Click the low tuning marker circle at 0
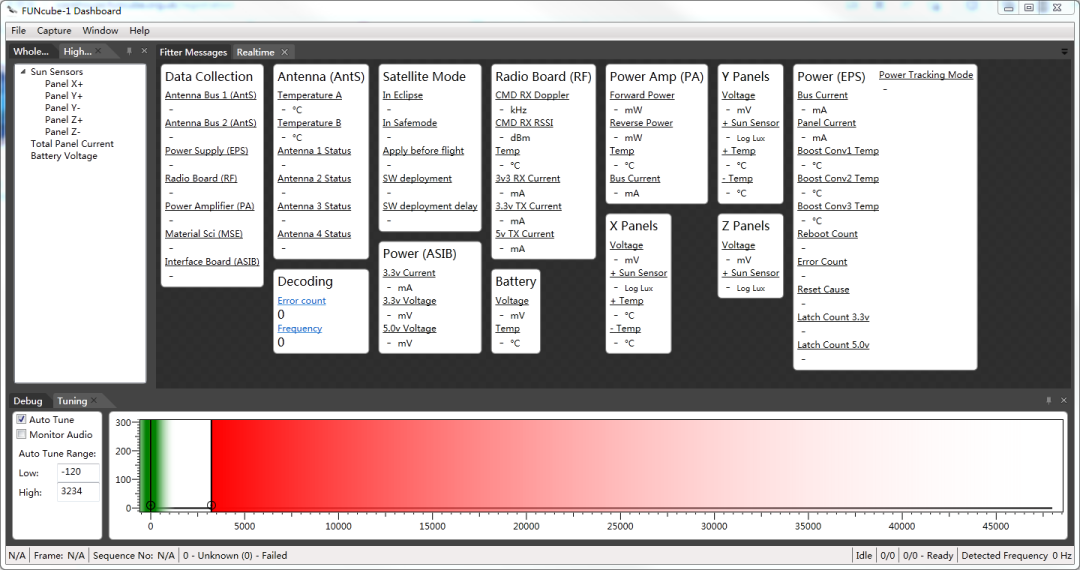The height and width of the screenshot is (570, 1080). pos(150,505)
